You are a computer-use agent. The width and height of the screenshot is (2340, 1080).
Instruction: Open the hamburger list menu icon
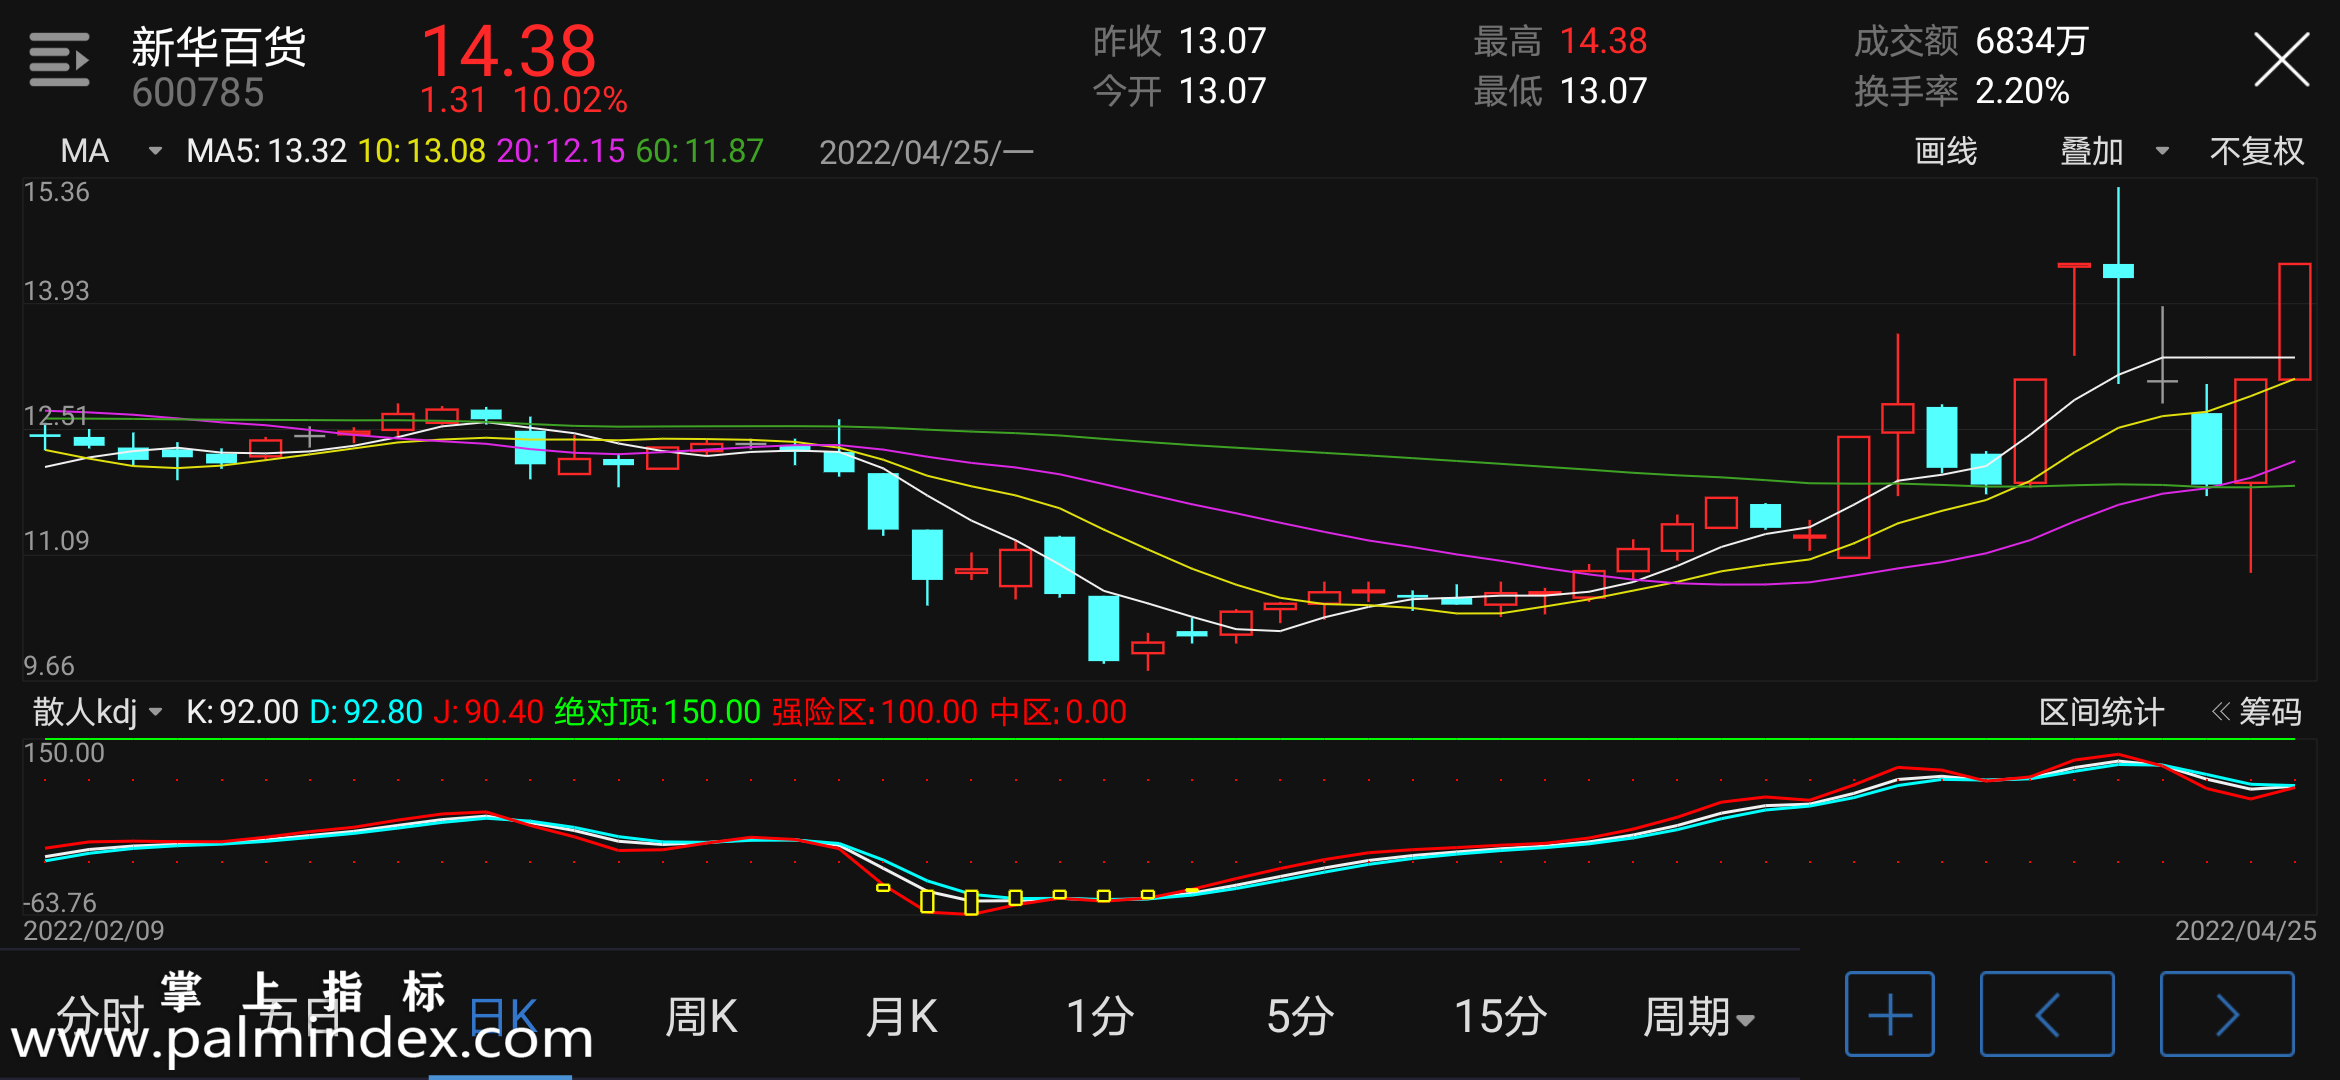[59, 60]
